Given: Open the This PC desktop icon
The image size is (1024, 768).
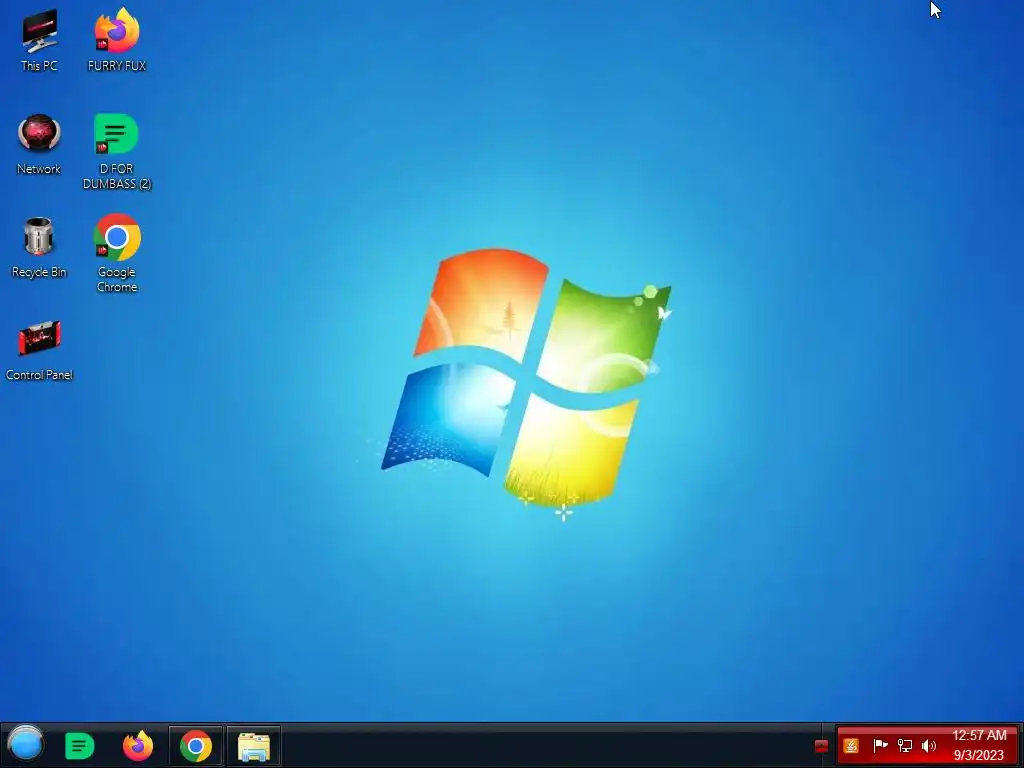Looking at the screenshot, I should pyautogui.click(x=39, y=40).
